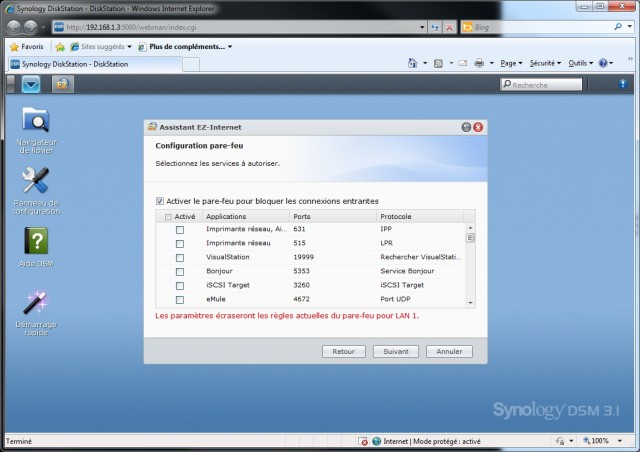
Task: Click the browser Forward arrow button
Action: (30, 27)
